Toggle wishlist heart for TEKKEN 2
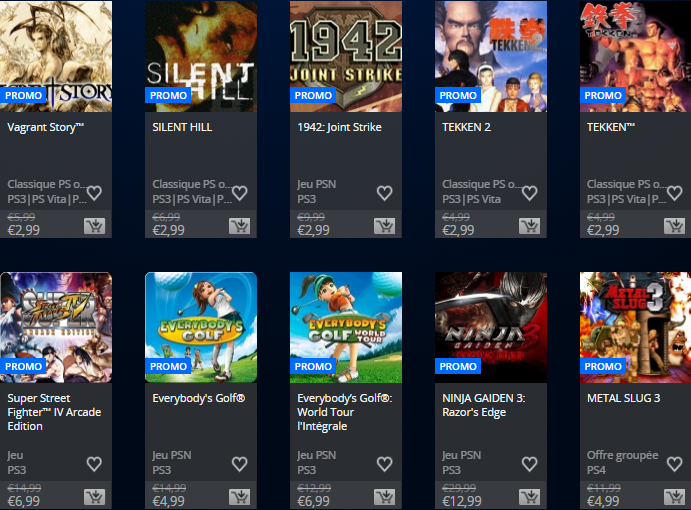This screenshot has width=691, height=510. (x=529, y=193)
